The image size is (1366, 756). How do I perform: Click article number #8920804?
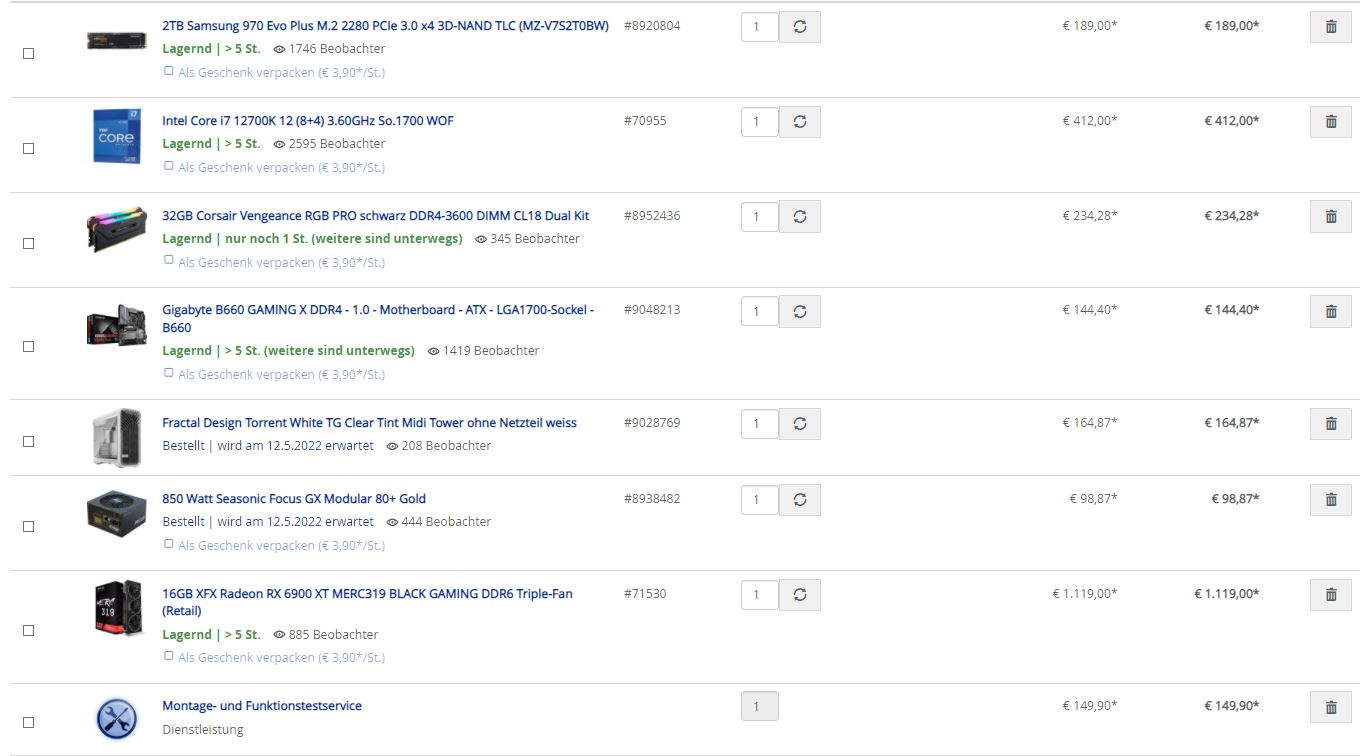click(x=652, y=26)
